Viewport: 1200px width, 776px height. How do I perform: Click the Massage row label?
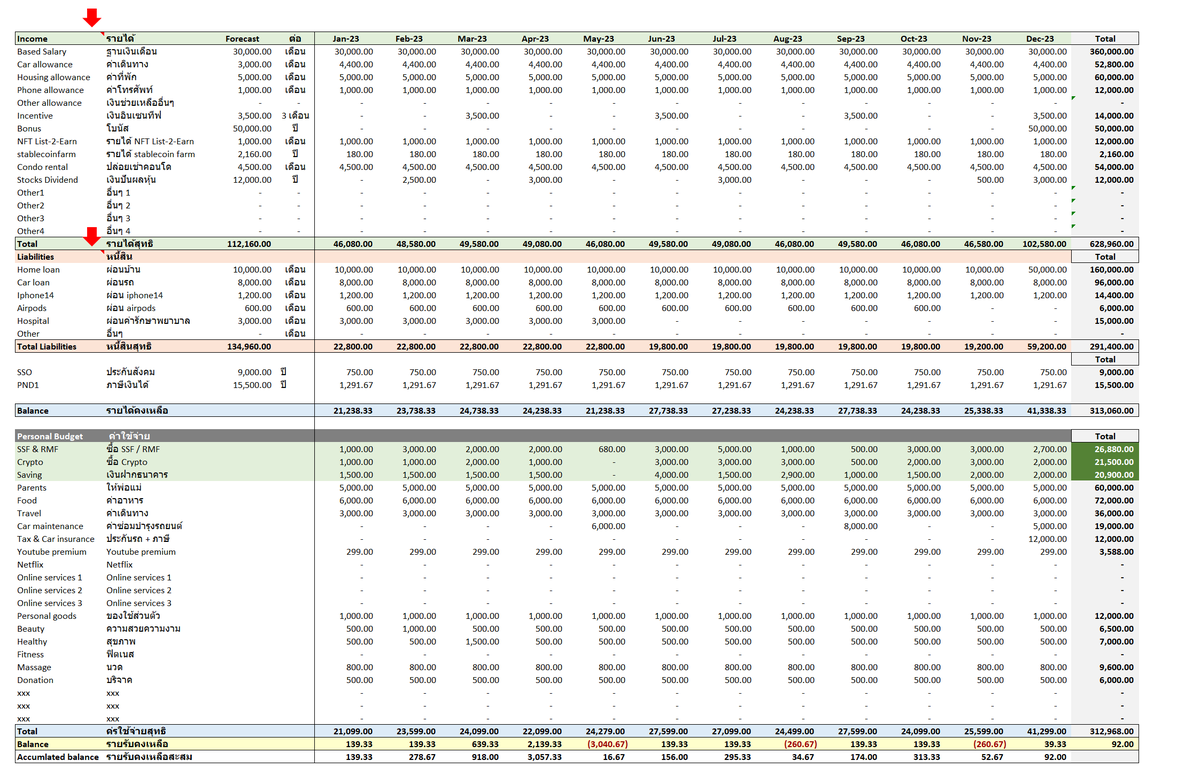tap(33, 668)
